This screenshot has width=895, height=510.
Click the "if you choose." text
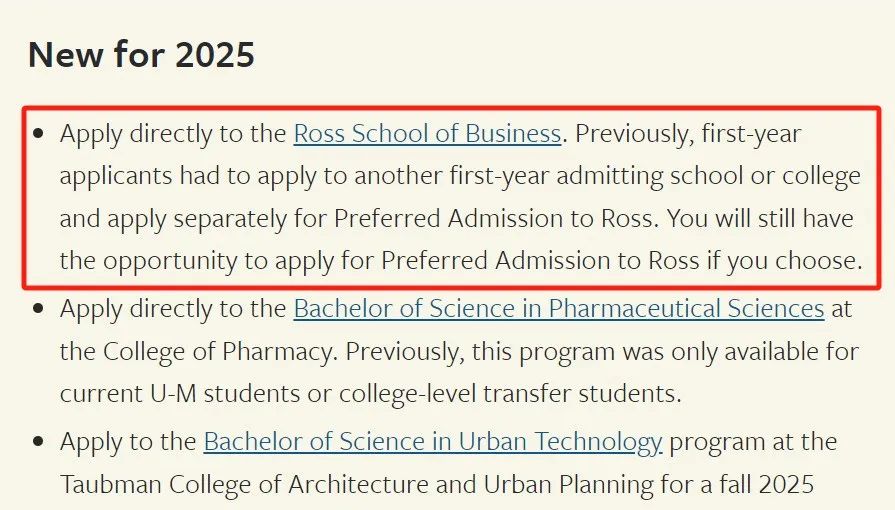(784, 261)
